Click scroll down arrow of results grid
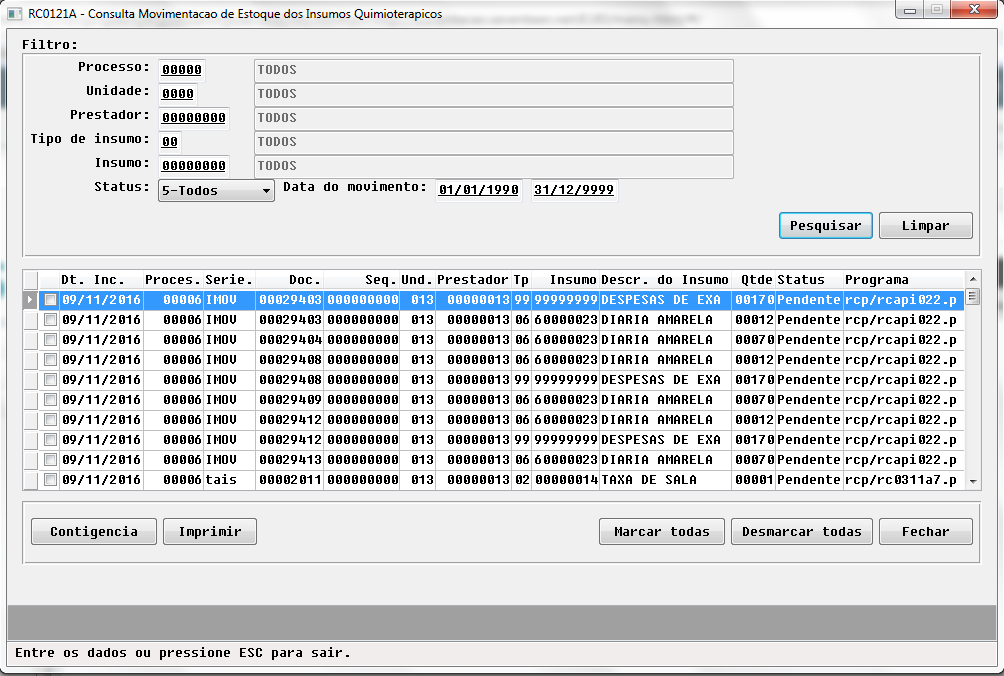 pyautogui.click(x=973, y=481)
